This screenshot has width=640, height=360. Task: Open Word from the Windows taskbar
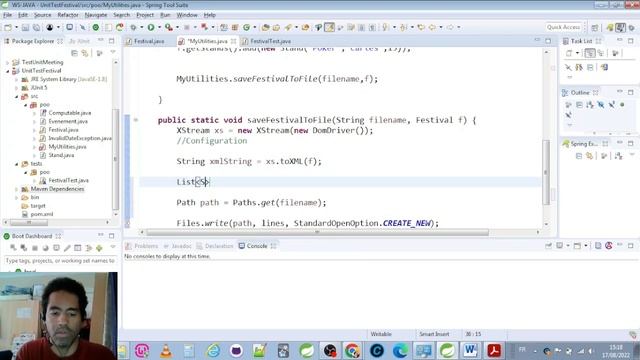(470, 351)
